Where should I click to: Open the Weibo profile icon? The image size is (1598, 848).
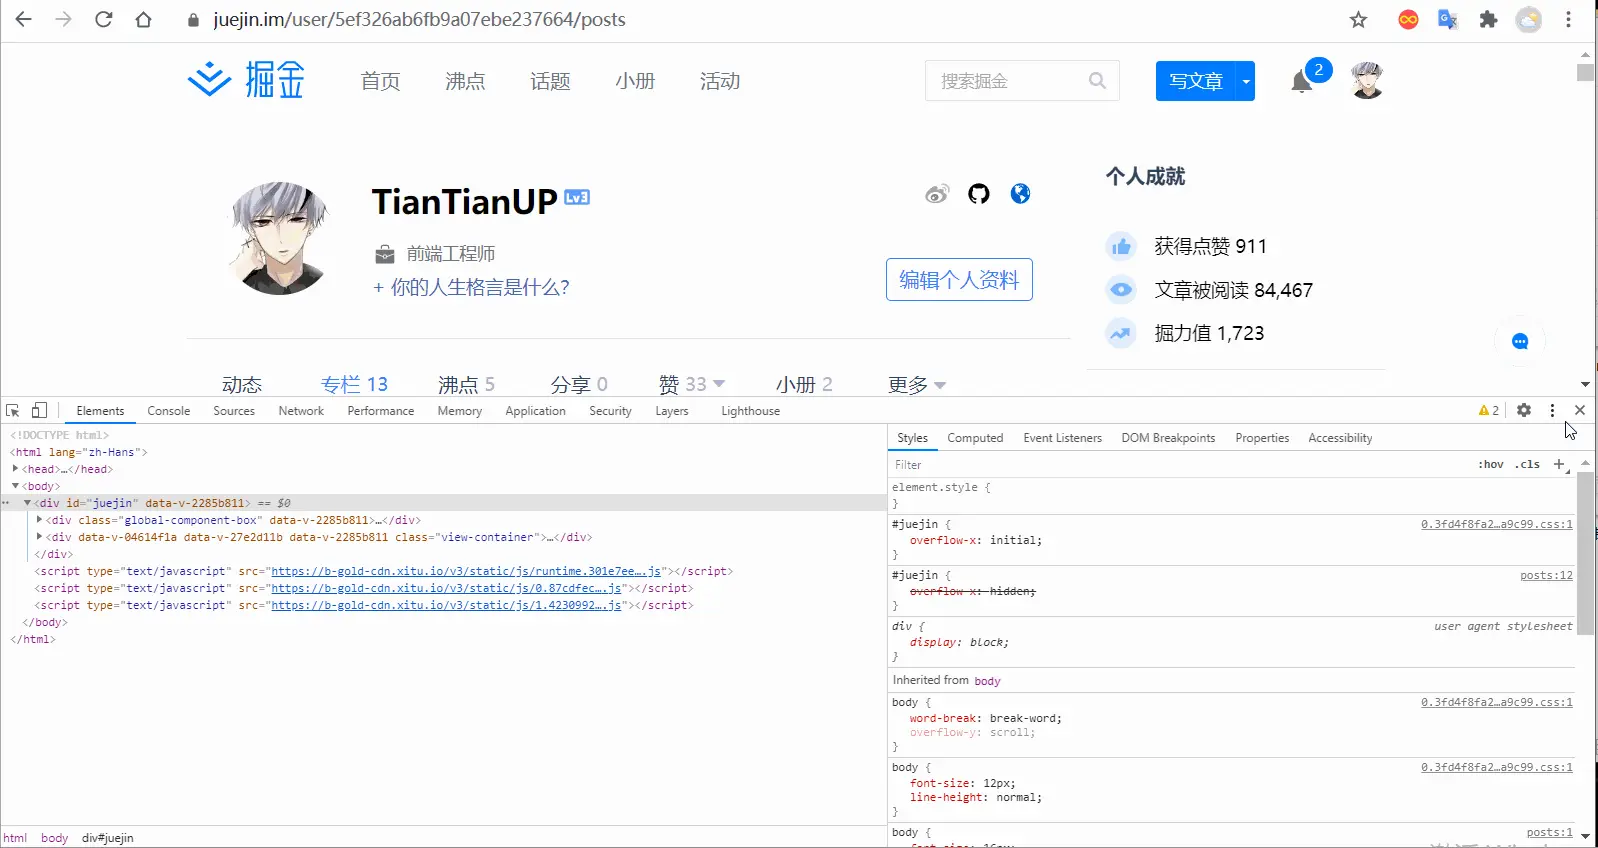coord(937,194)
